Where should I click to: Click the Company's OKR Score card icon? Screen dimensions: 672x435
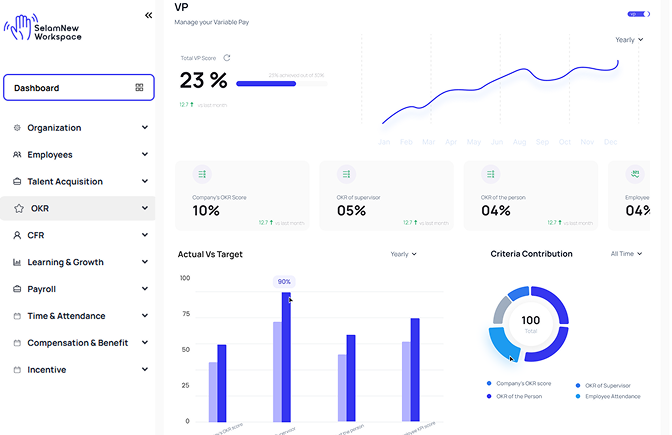point(203,174)
